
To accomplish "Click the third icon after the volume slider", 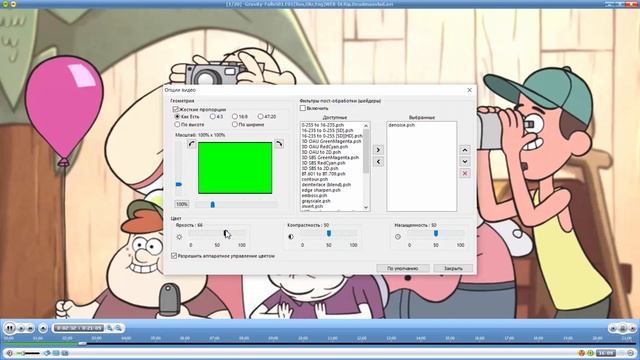I will point(65,353).
